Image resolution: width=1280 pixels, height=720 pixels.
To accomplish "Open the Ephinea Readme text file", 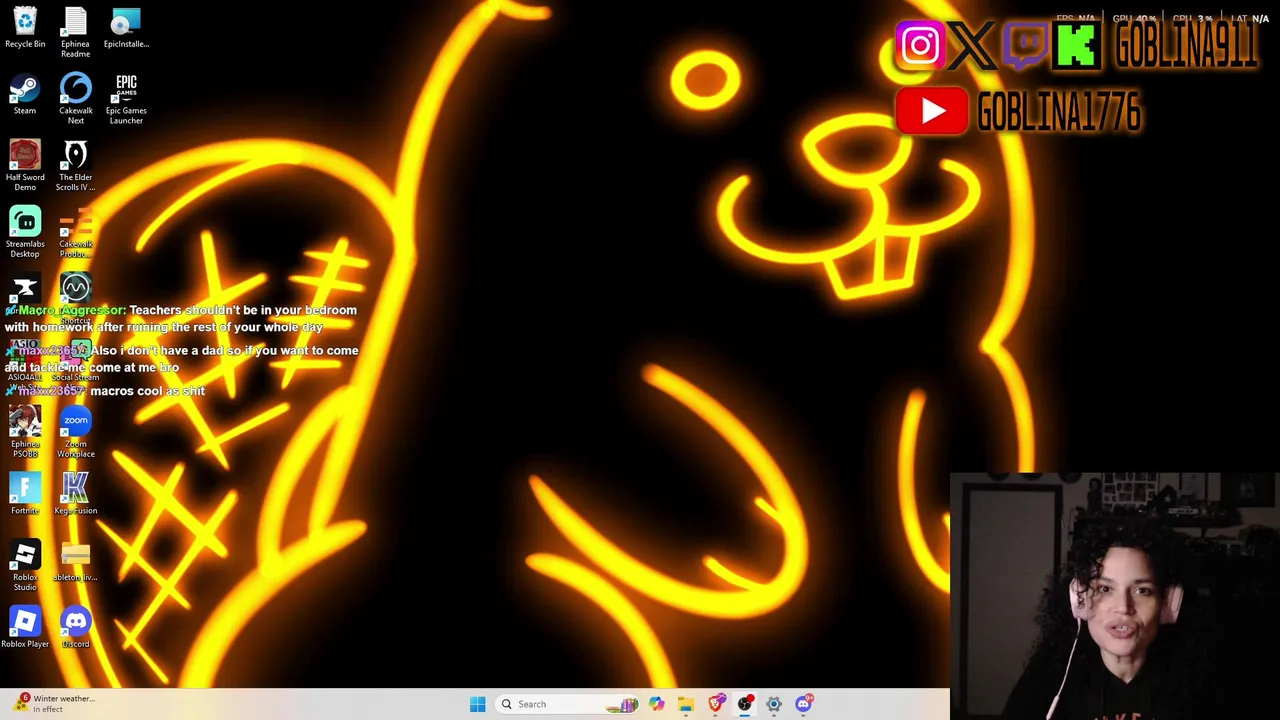I will [75, 33].
